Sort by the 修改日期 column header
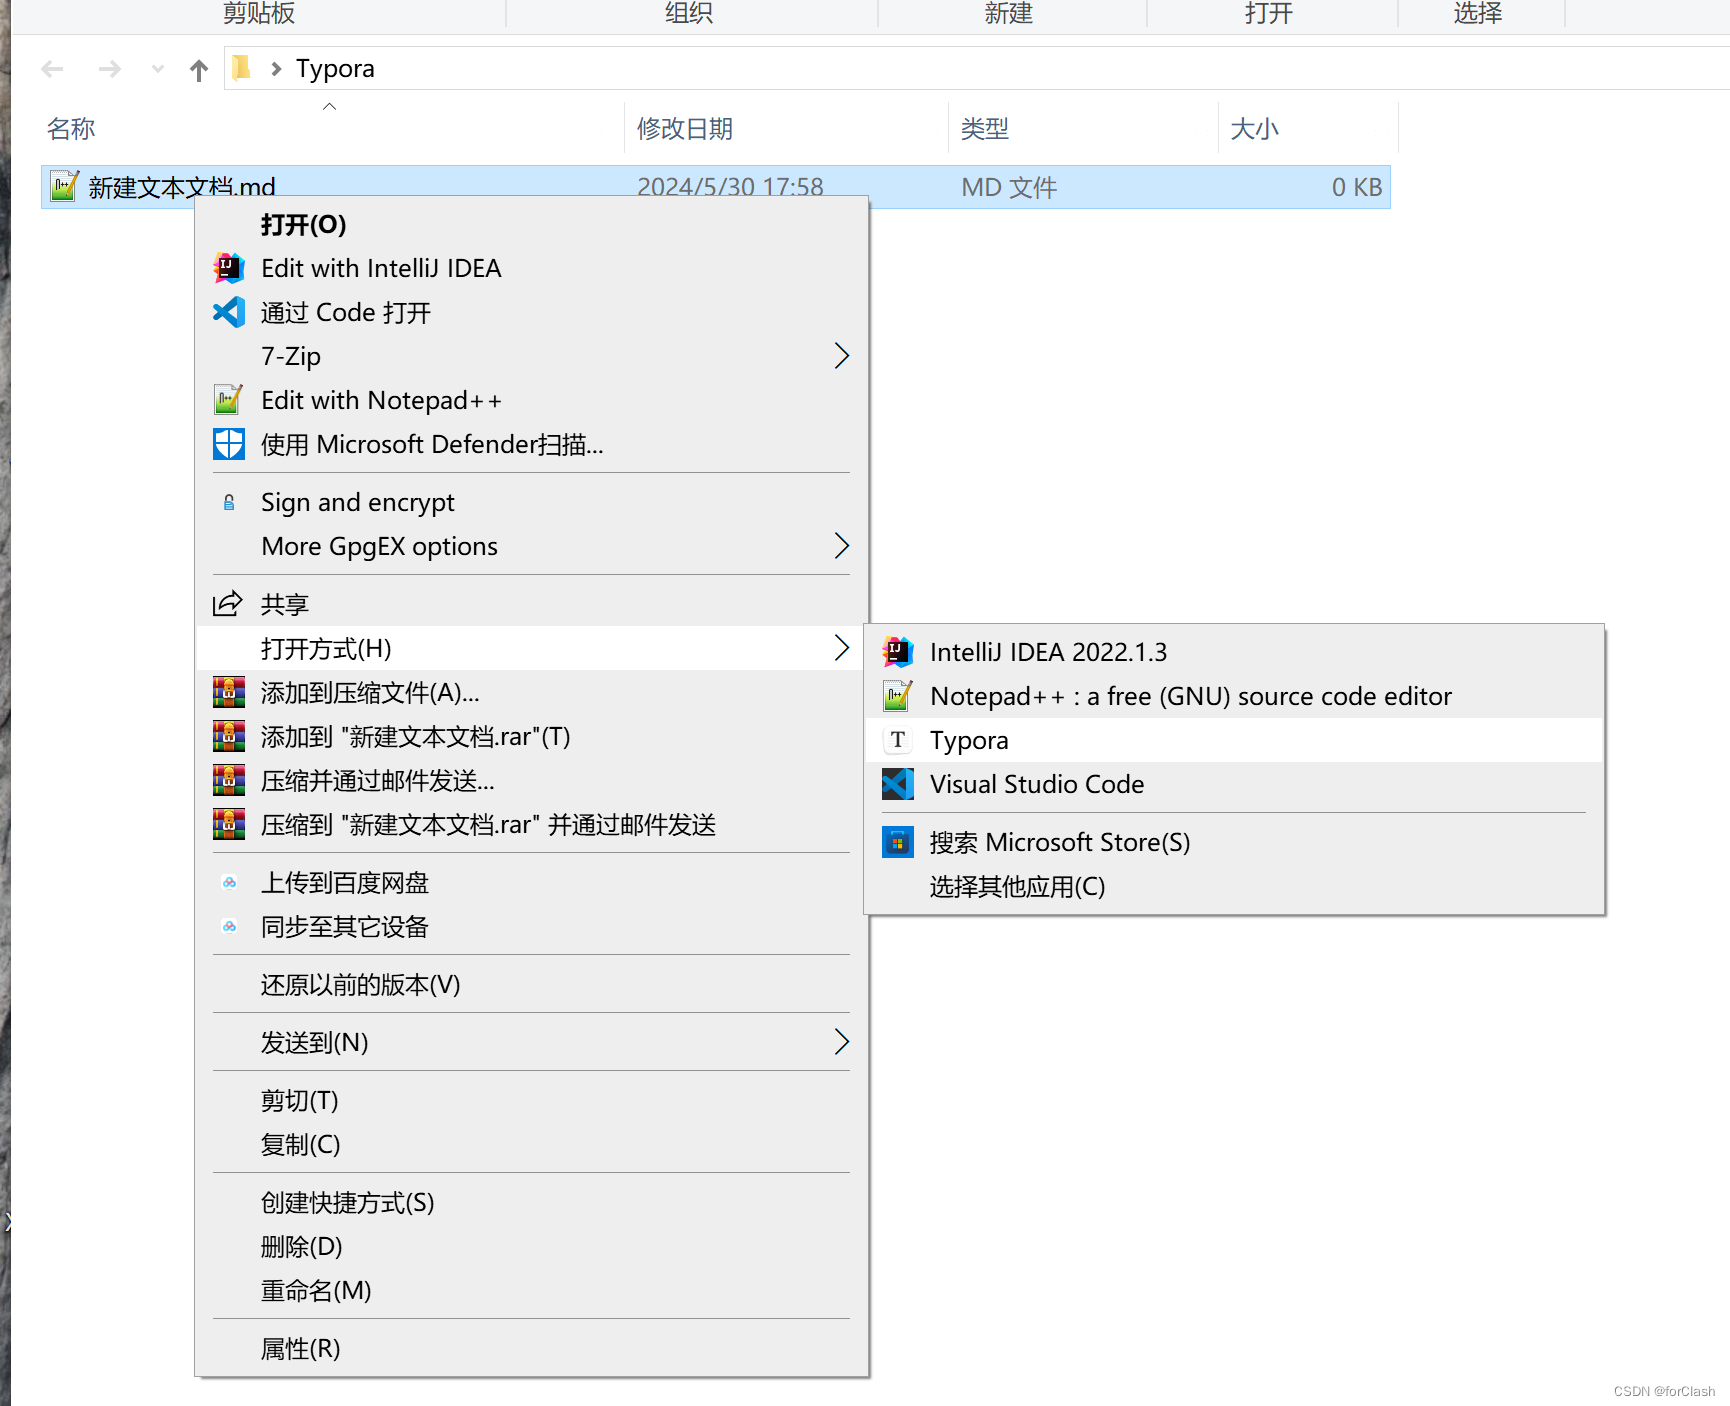 [x=786, y=128]
